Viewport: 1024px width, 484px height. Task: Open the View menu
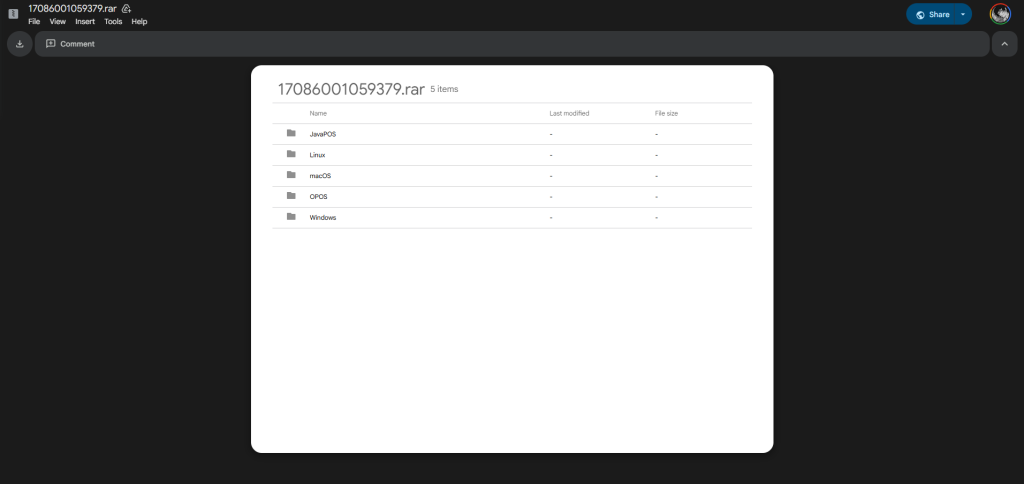[58, 21]
